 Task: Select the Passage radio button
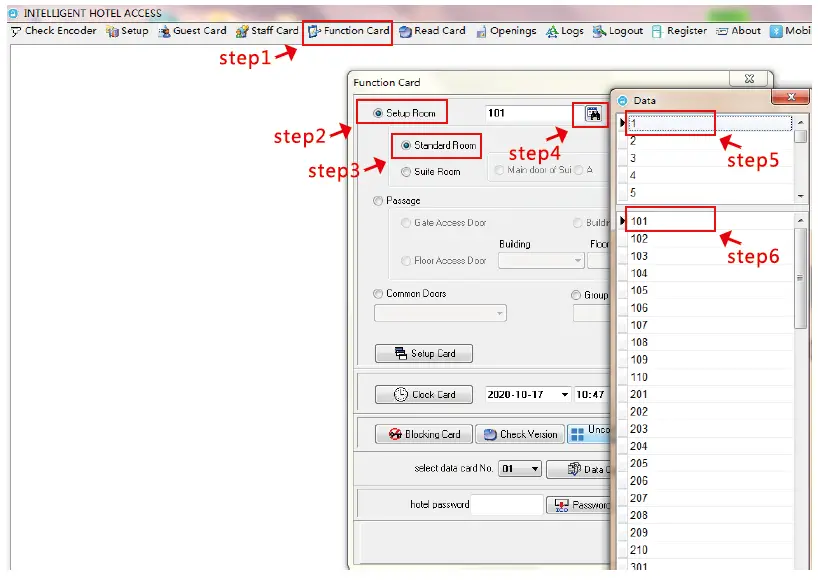(x=378, y=201)
